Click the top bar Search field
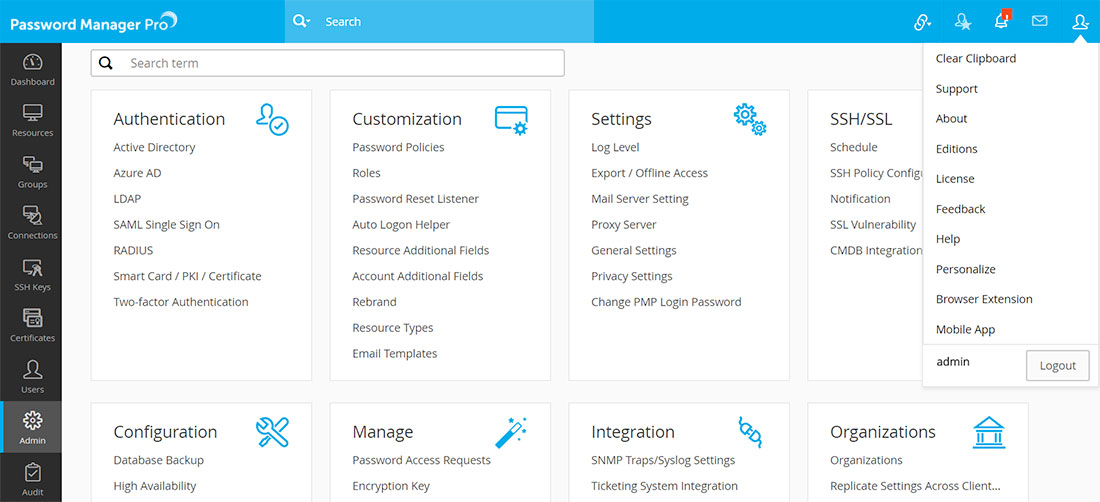 pyautogui.click(x=439, y=22)
